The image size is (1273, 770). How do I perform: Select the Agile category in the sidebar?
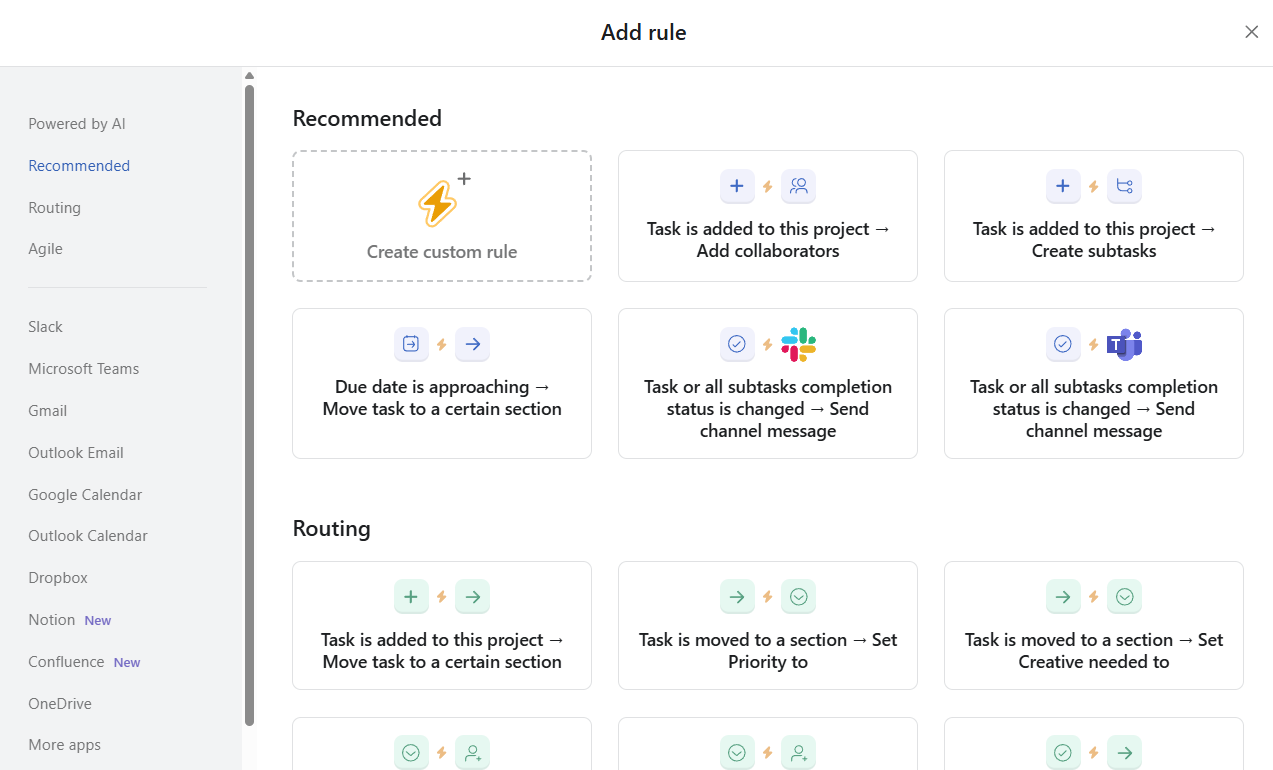click(45, 248)
